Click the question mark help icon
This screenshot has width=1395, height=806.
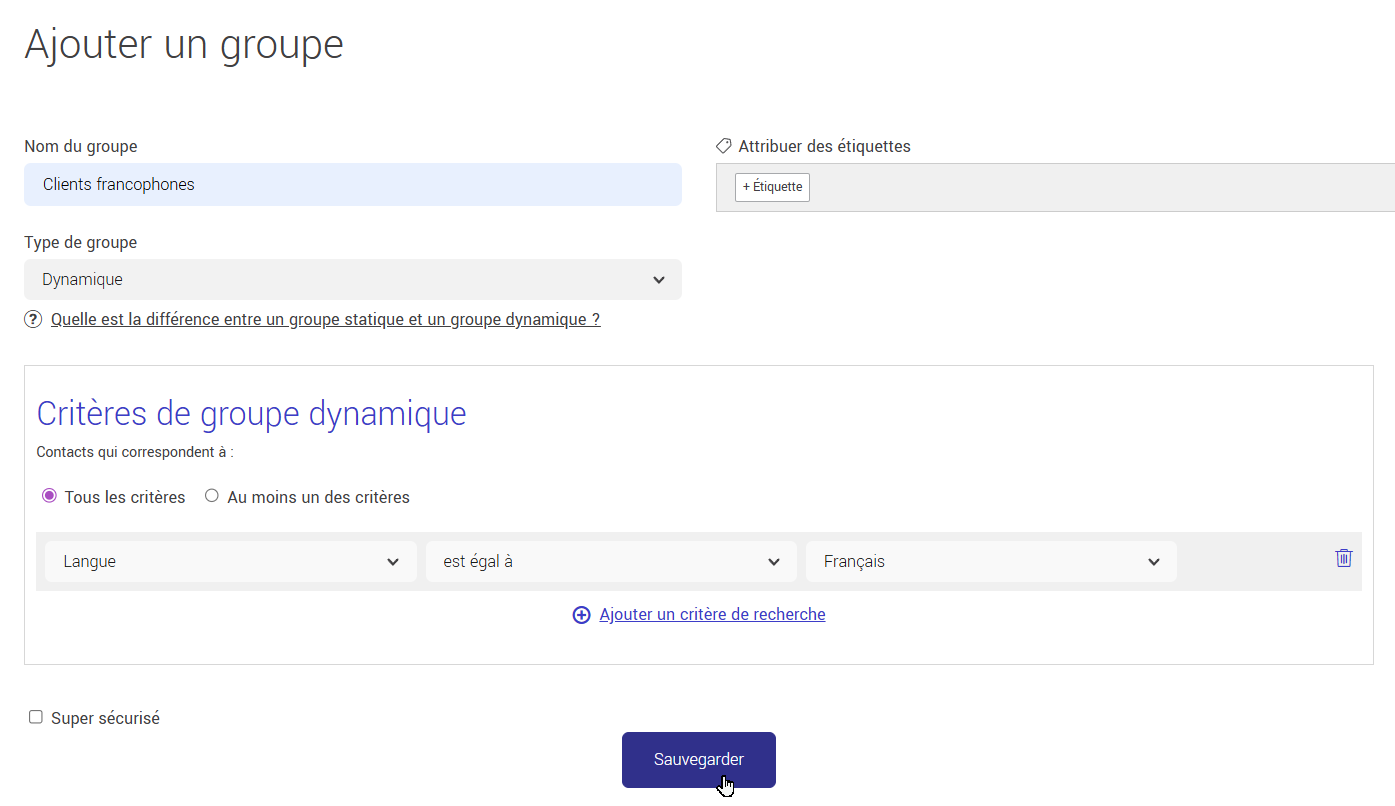click(33, 320)
